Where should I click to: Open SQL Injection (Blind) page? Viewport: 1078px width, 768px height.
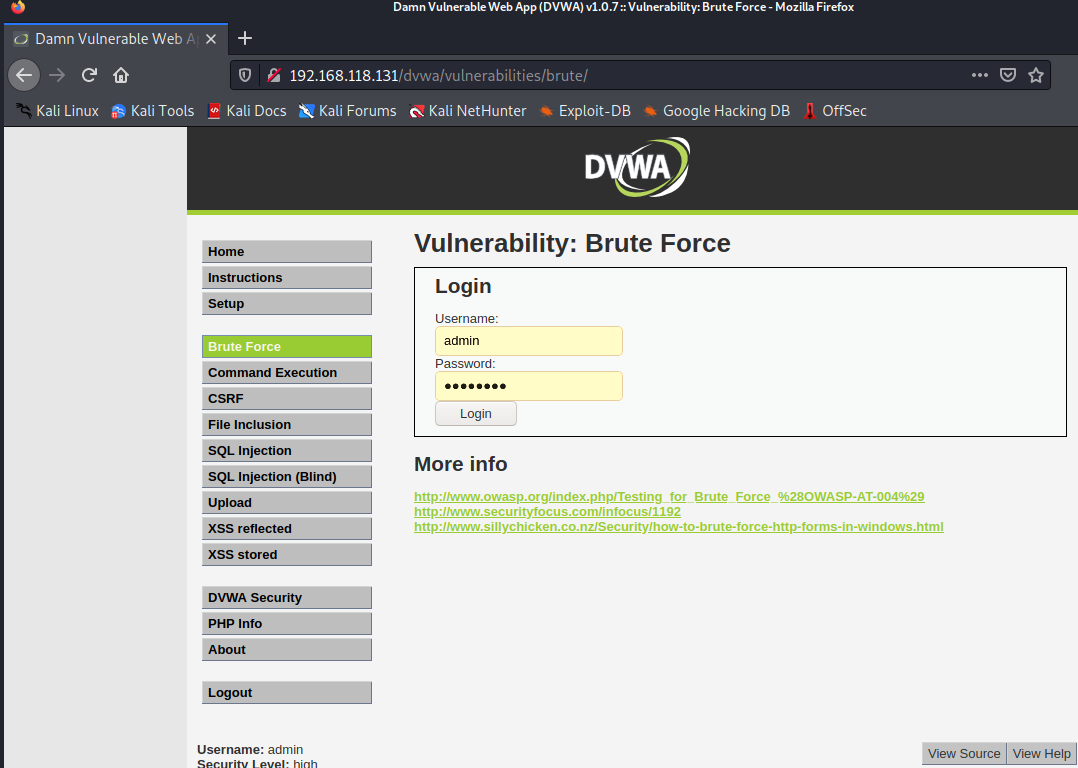pyautogui.click(x=287, y=476)
